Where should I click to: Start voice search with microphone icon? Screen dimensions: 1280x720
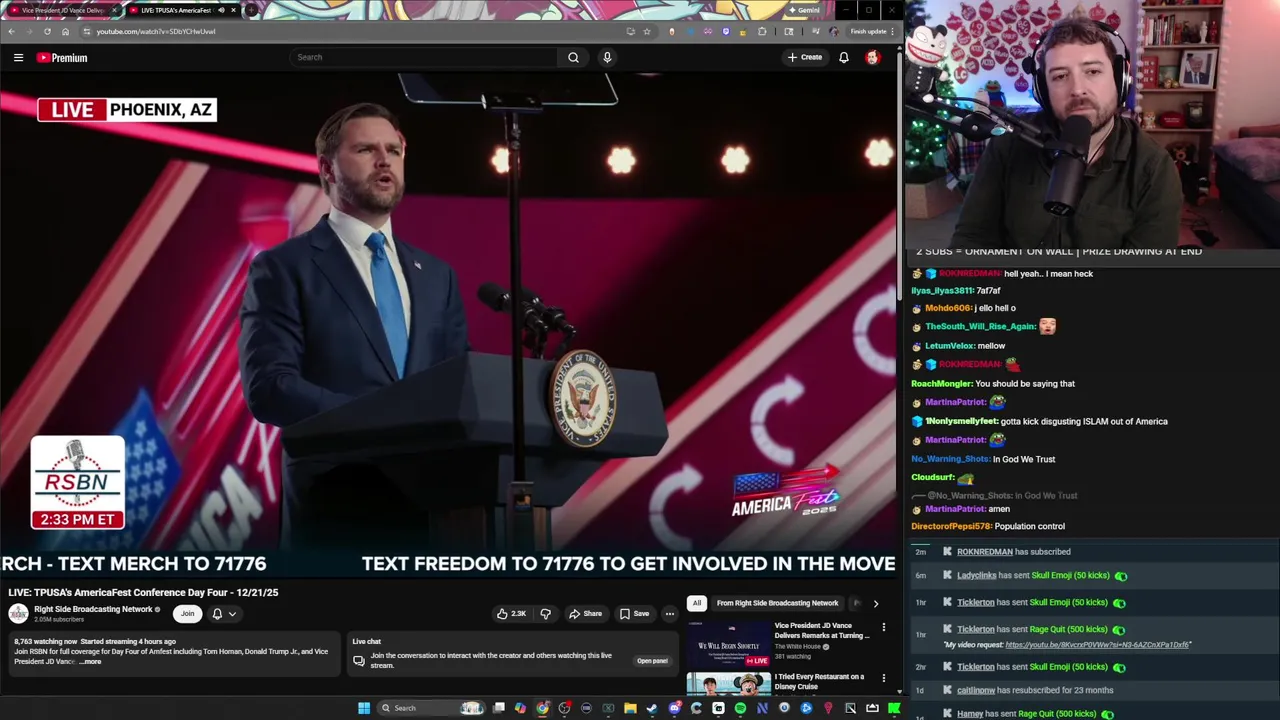pos(607,57)
